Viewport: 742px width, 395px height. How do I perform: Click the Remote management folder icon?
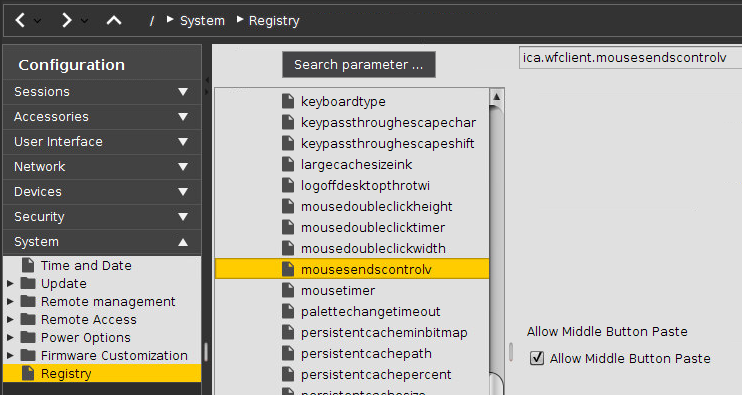(28, 301)
